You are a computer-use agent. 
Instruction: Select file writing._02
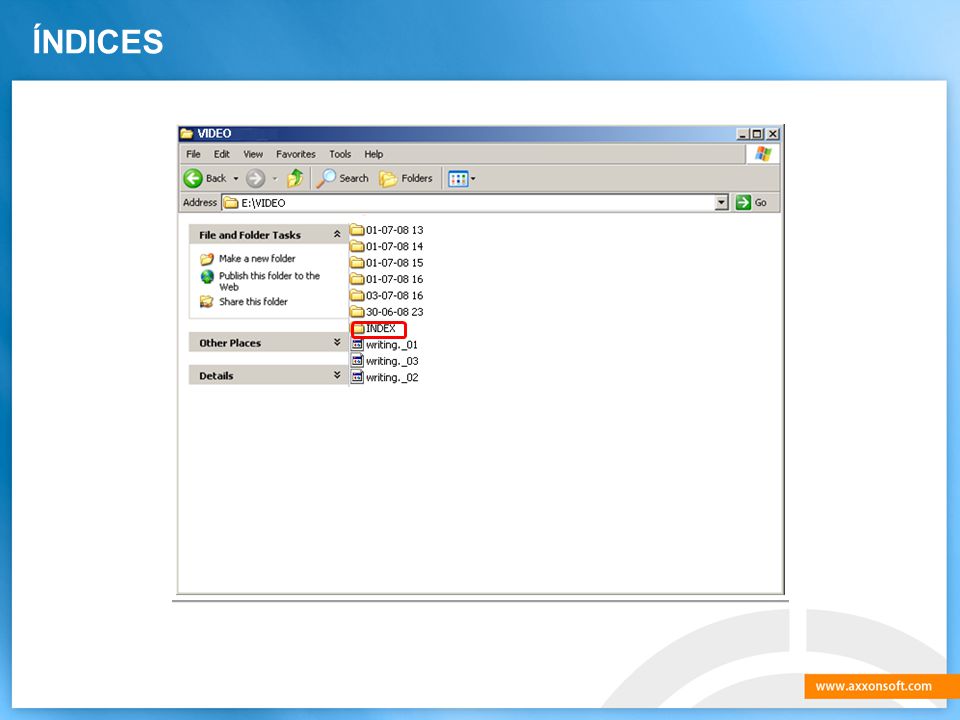(x=384, y=378)
